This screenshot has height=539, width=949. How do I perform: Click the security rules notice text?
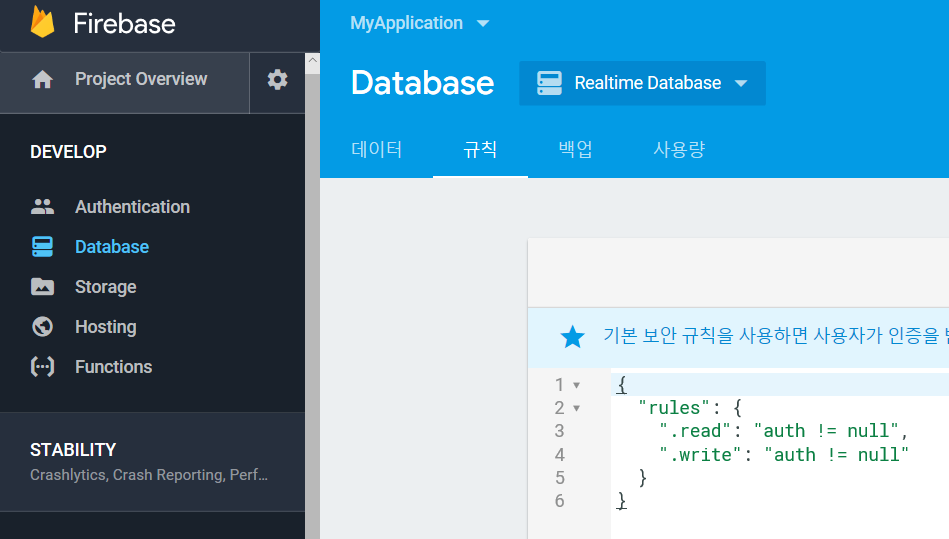coord(776,336)
